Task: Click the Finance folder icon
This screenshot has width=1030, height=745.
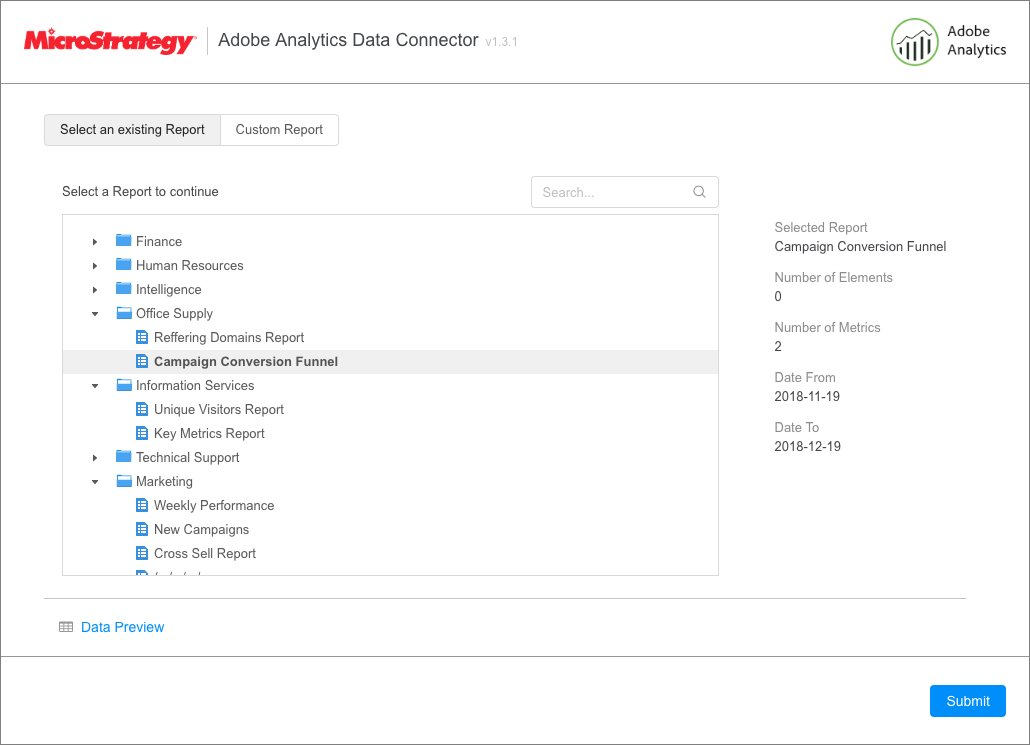Action: 124,241
